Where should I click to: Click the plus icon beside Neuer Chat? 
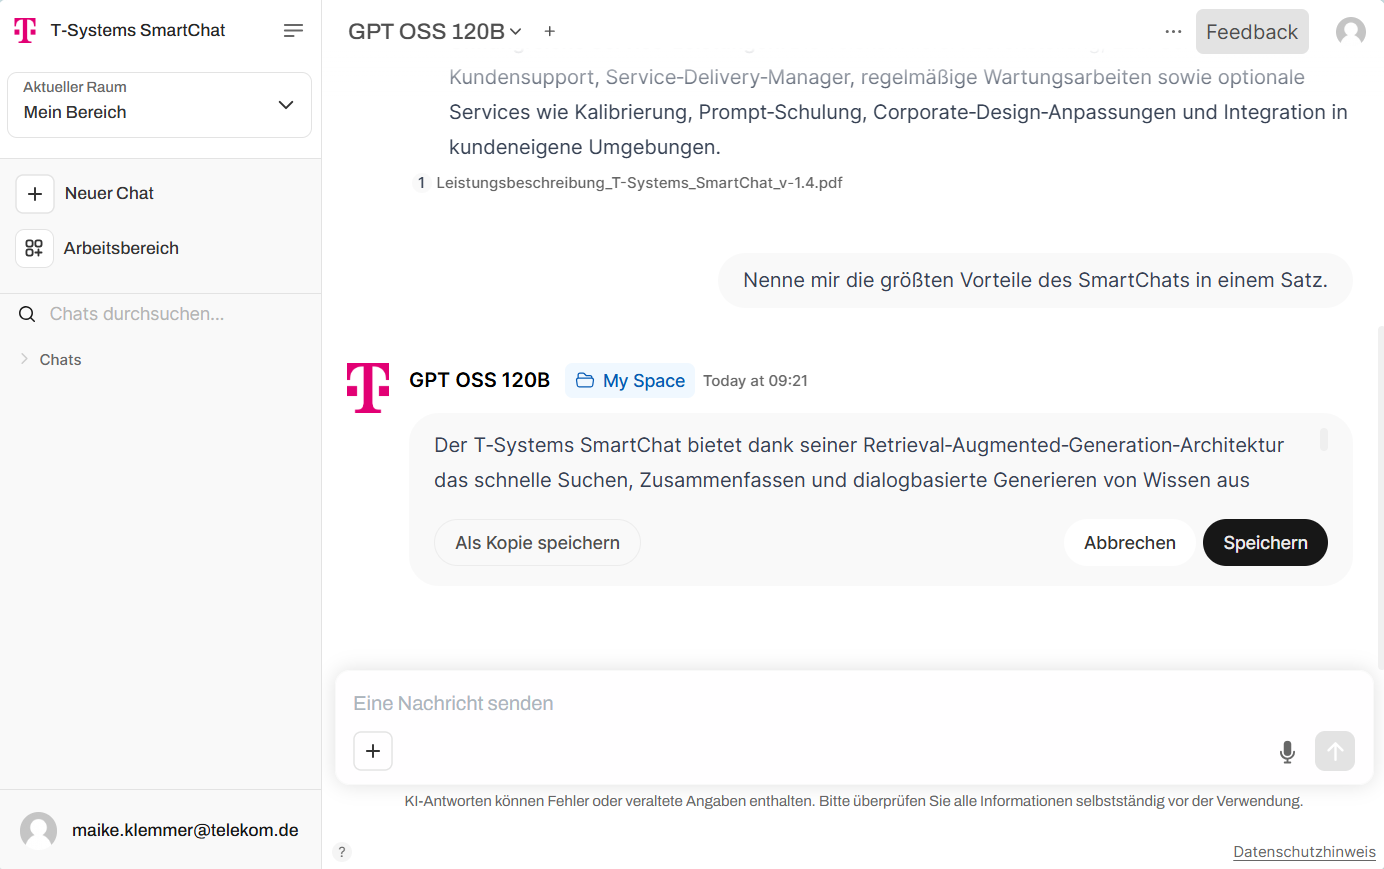[35, 194]
